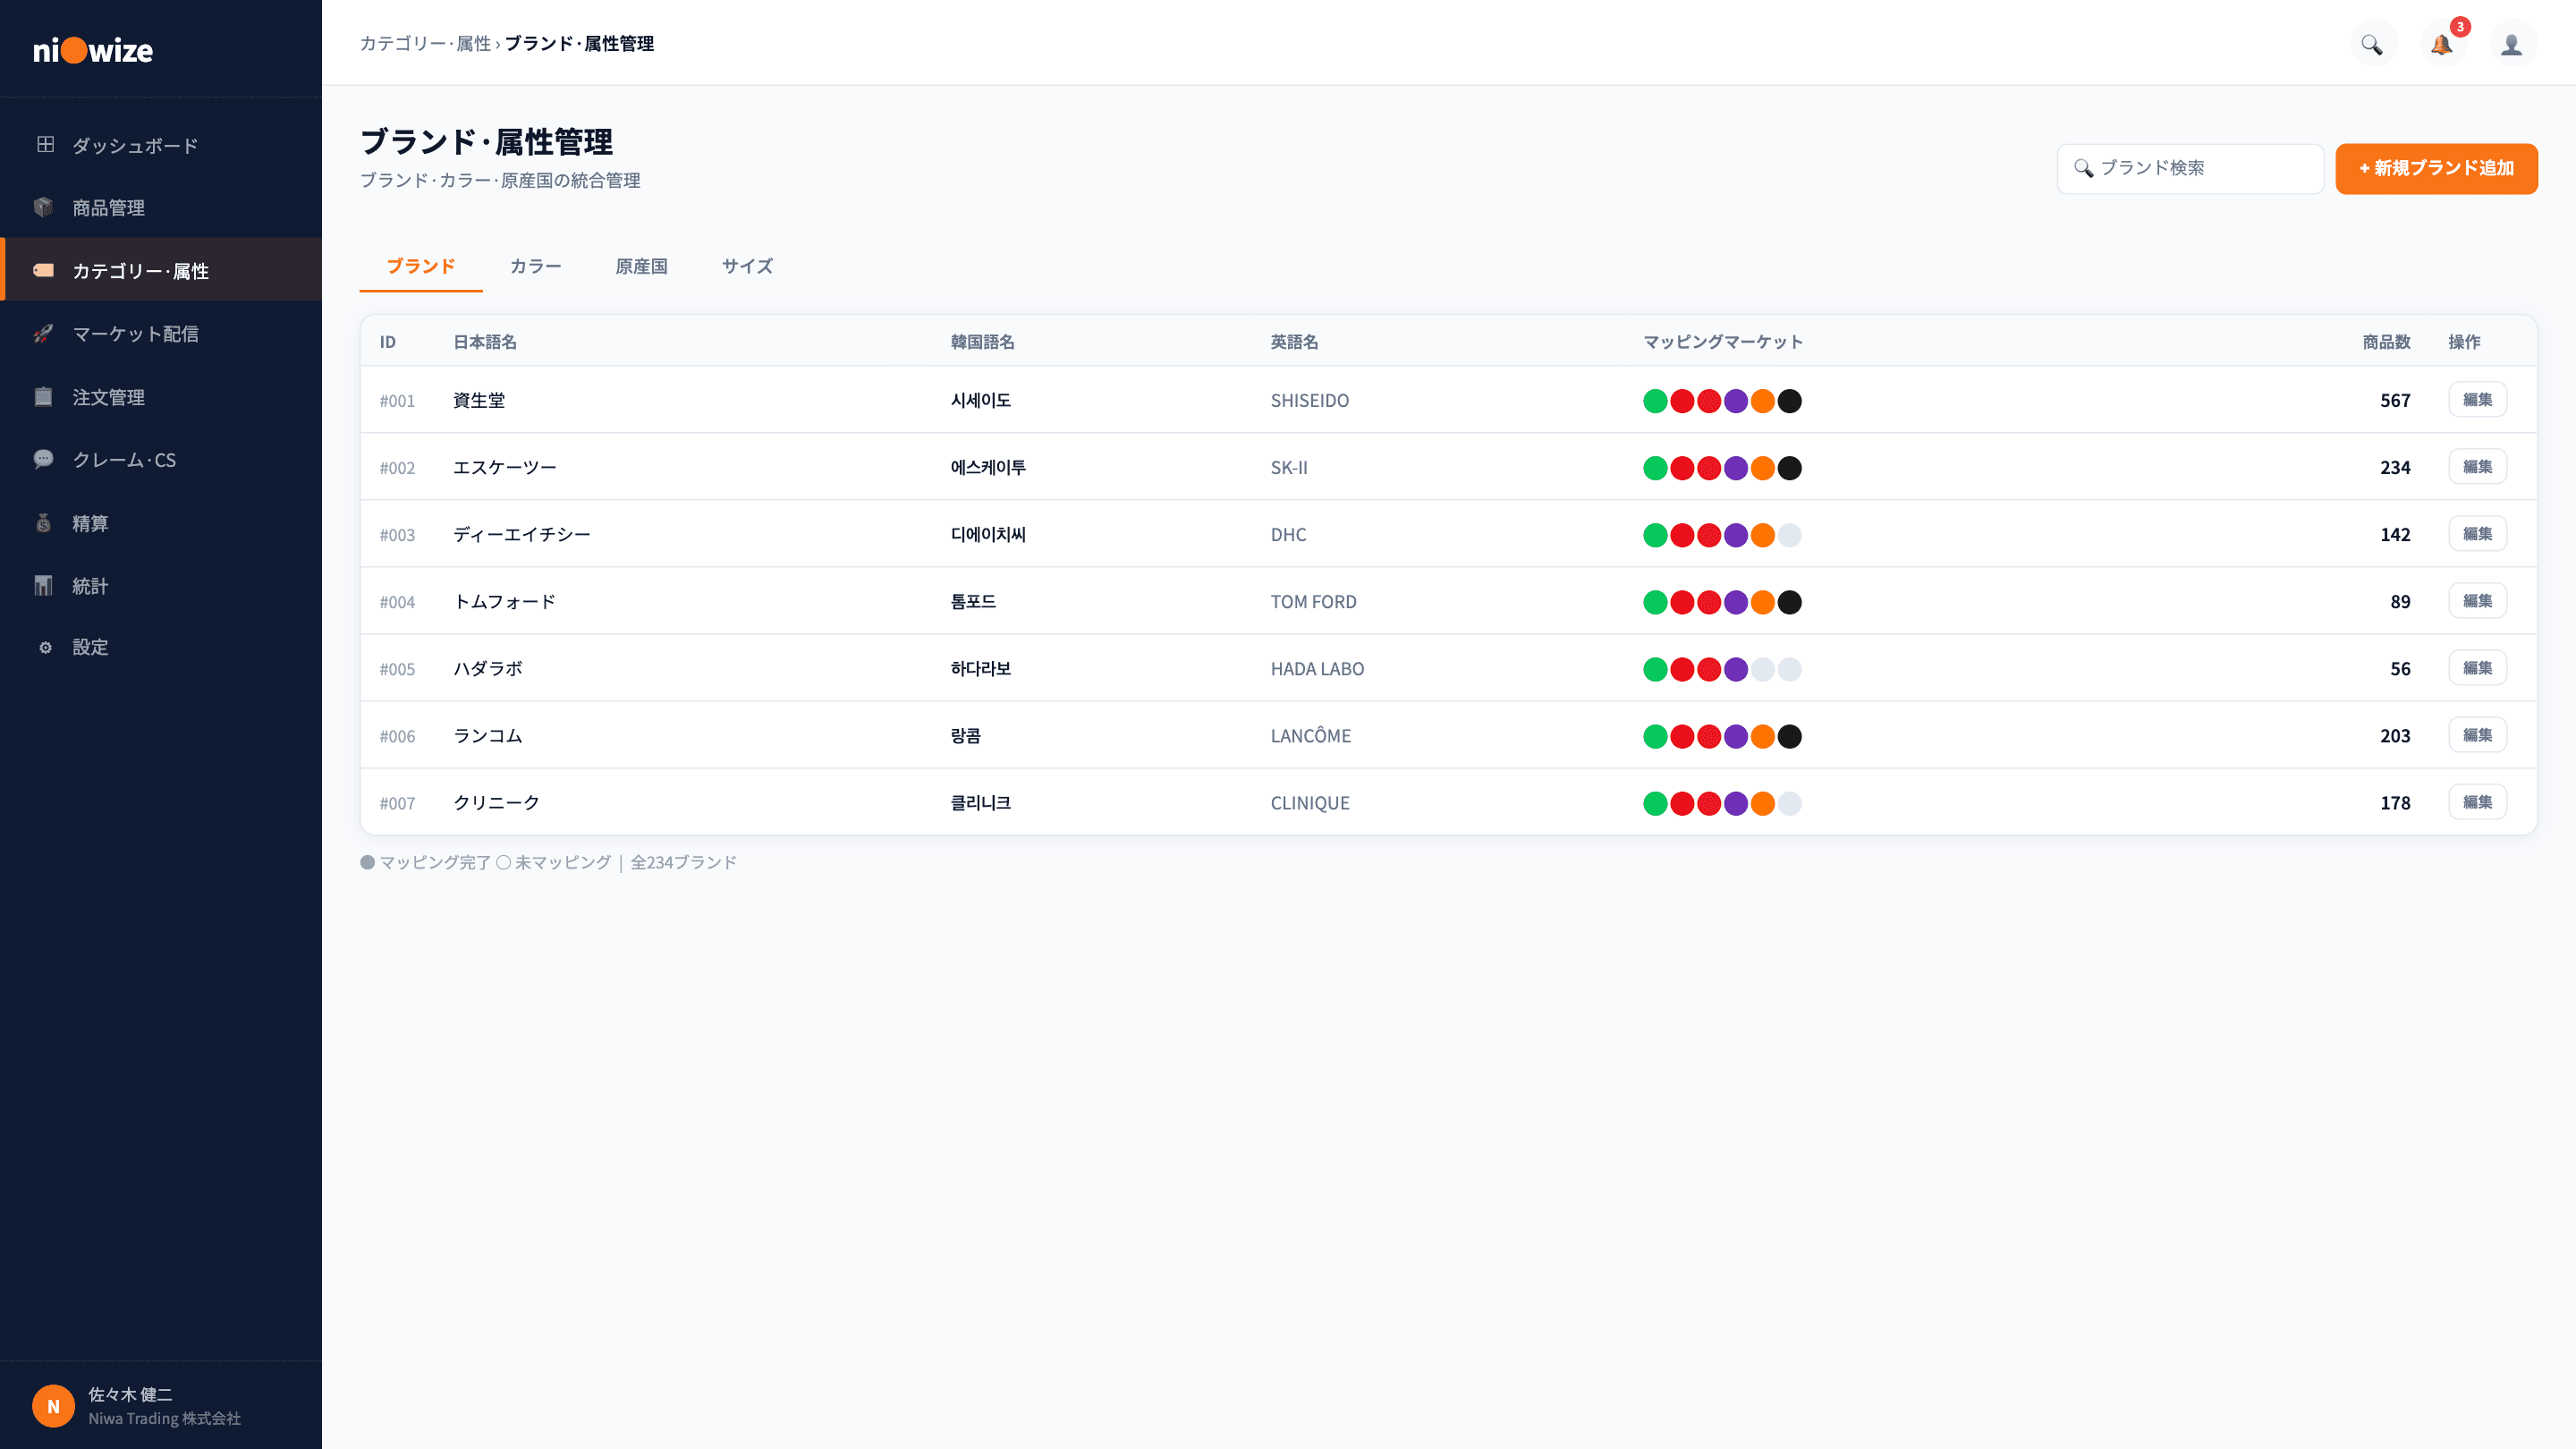Open the user profile icon in header
The height and width of the screenshot is (1449, 2576).
pyautogui.click(x=2512, y=44)
